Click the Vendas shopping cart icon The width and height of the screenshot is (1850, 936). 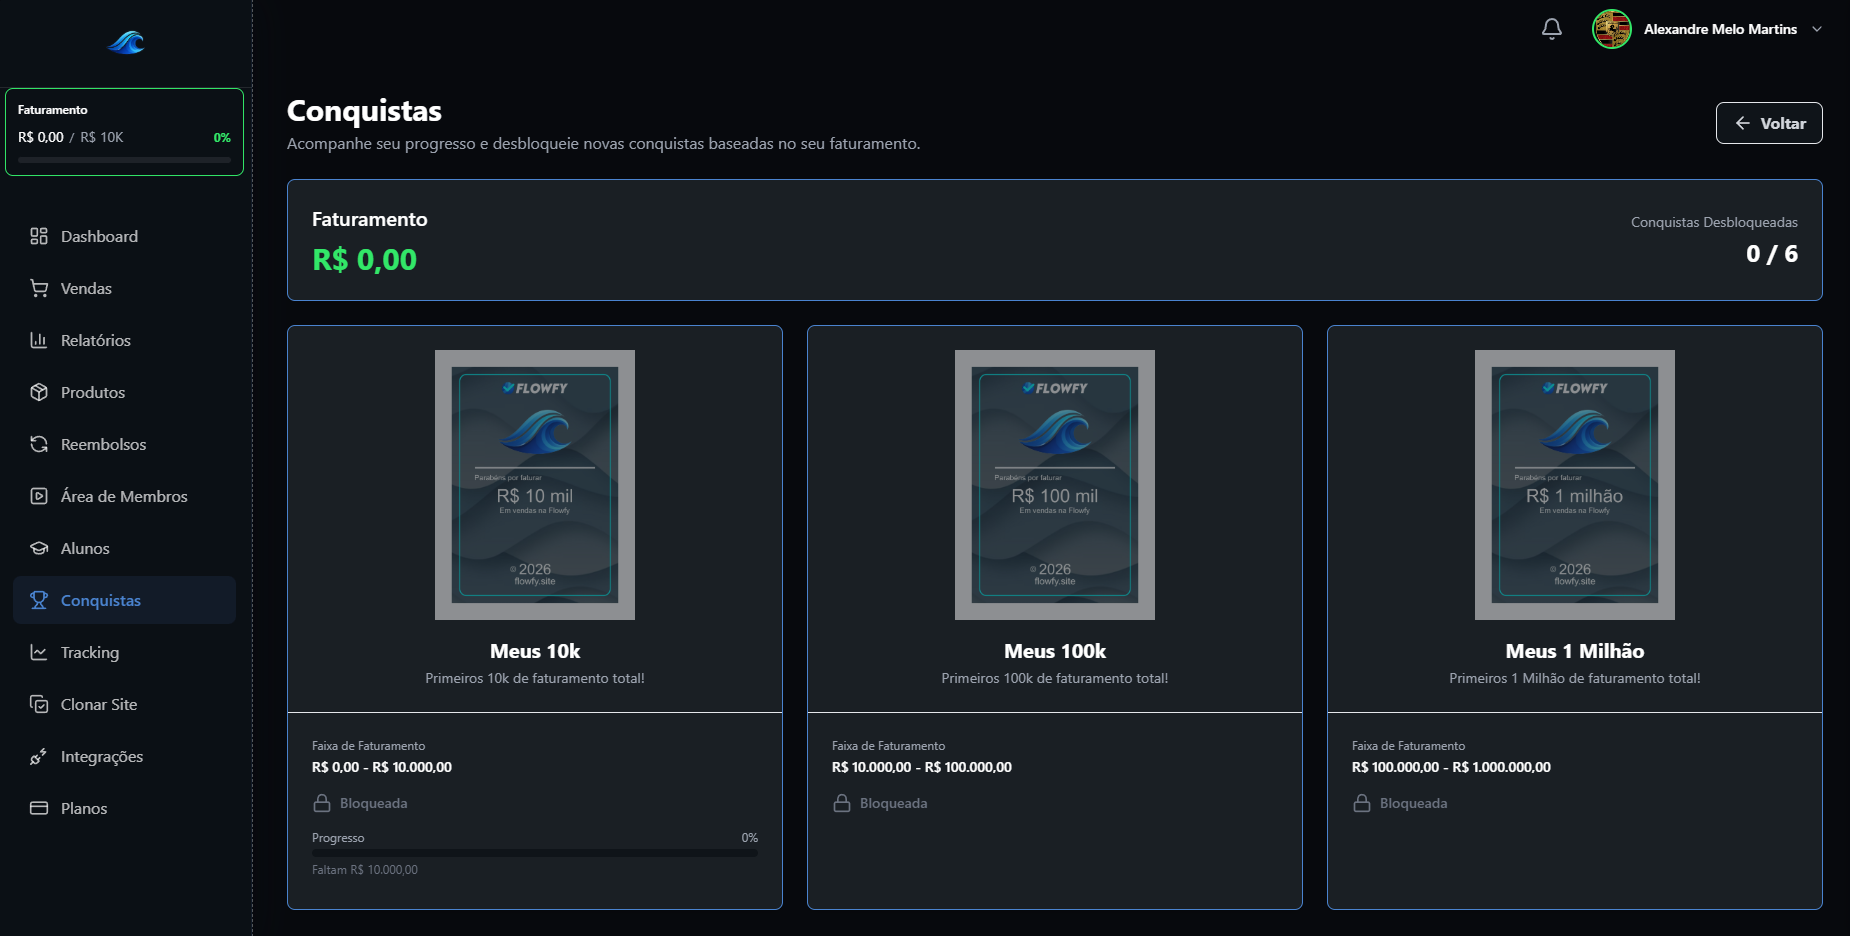point(39,288)
